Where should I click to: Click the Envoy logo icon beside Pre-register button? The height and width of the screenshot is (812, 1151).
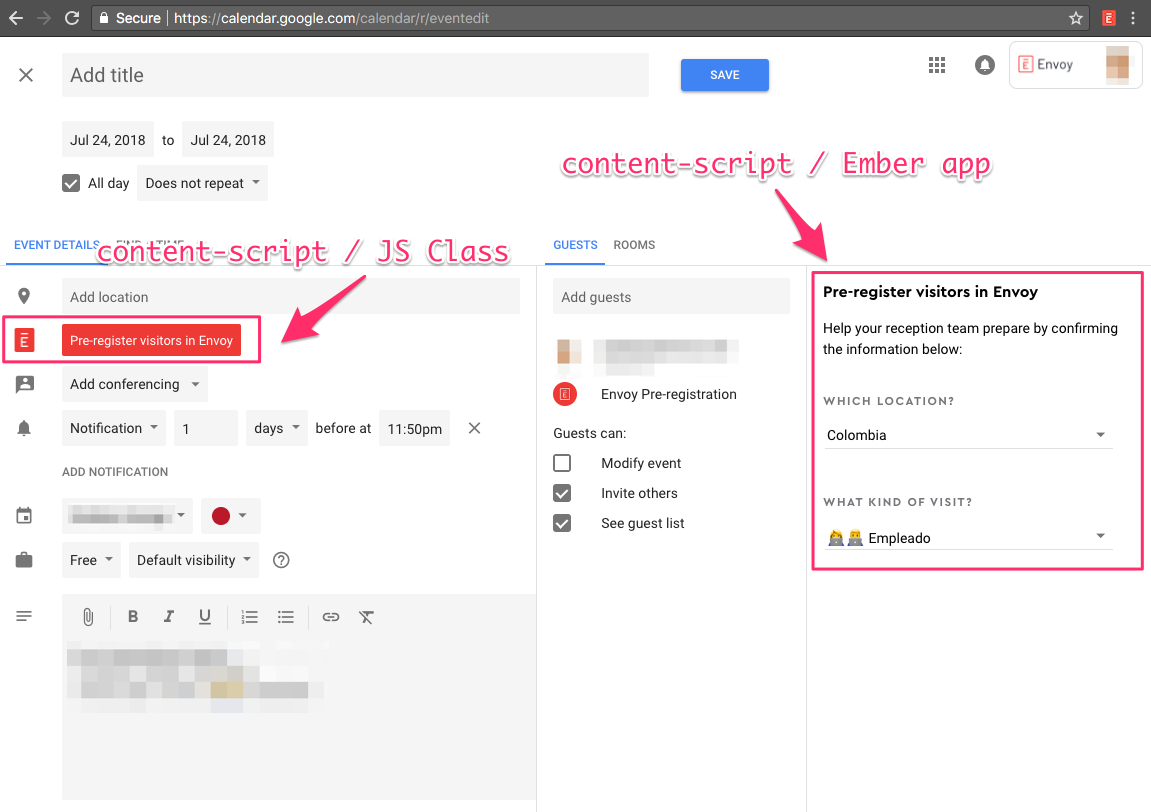click(x=24, y=340)
